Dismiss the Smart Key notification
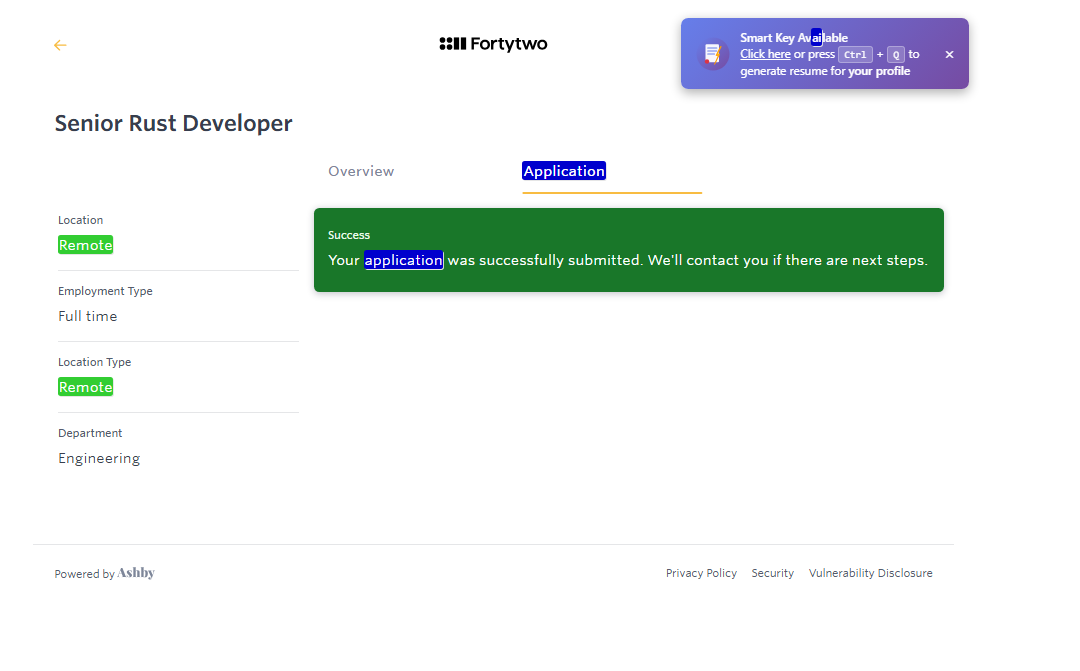Image resolution: width=1080 pixels, height=671 pixels. click(x=949, y=55)
